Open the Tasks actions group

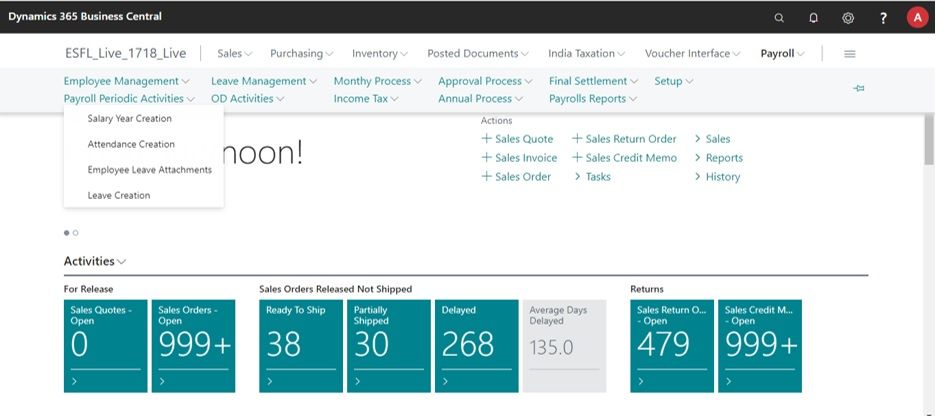click(x=592, y=177)
